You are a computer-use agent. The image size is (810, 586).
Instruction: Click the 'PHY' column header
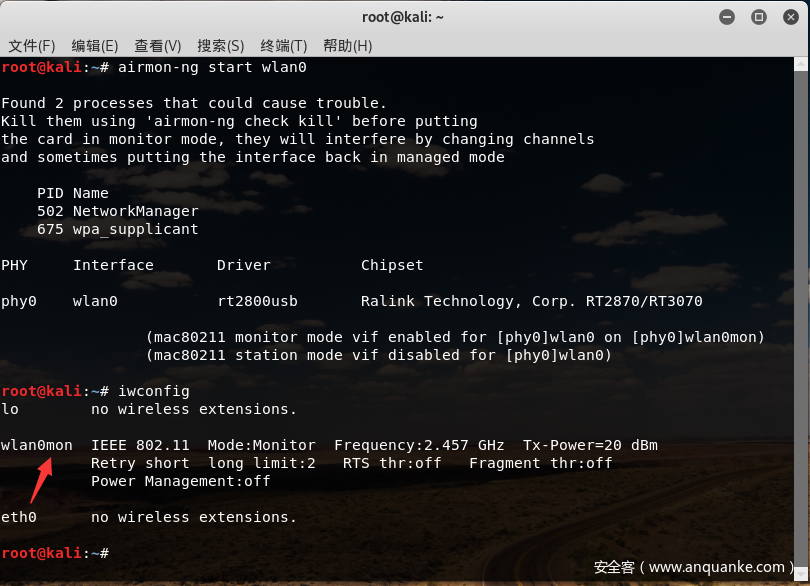coord(14,265)
